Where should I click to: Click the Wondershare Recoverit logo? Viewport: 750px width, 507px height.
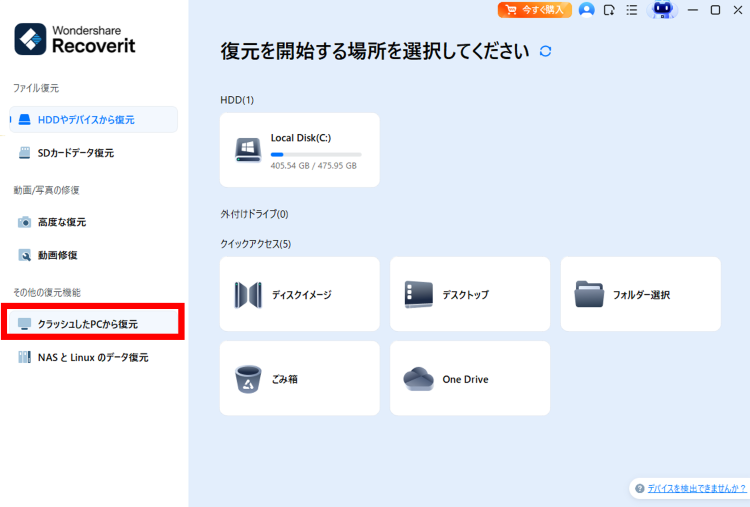(75, 39)
